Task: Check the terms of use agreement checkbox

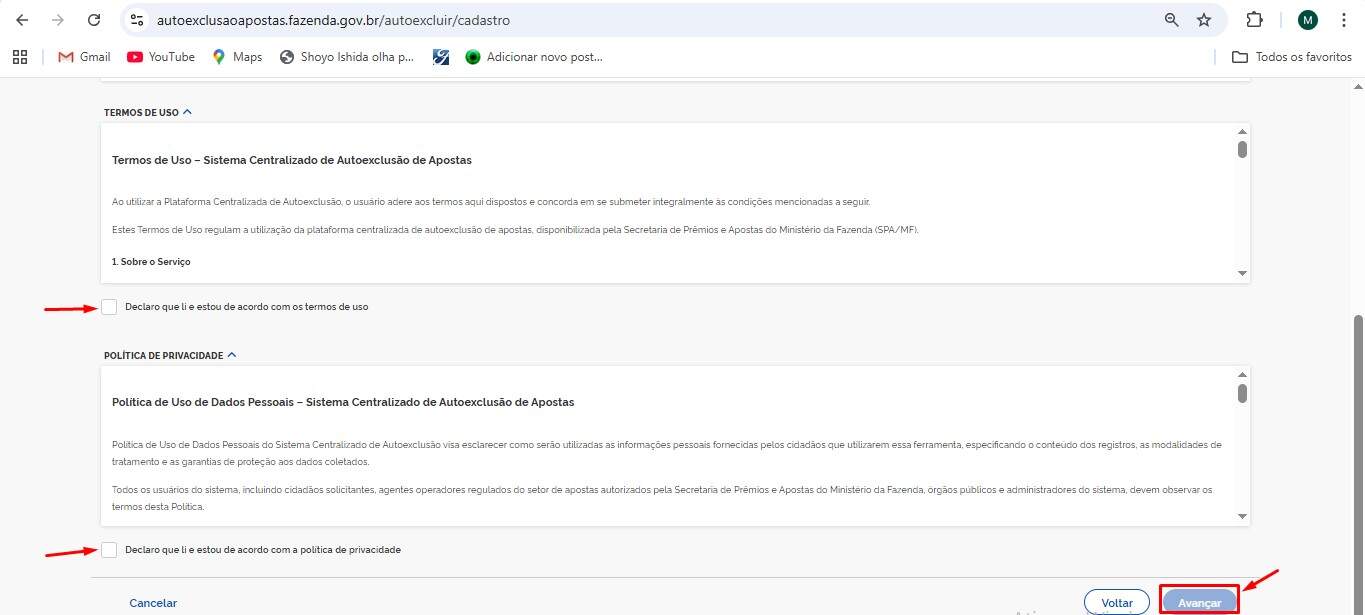Action: pos(110,306)
